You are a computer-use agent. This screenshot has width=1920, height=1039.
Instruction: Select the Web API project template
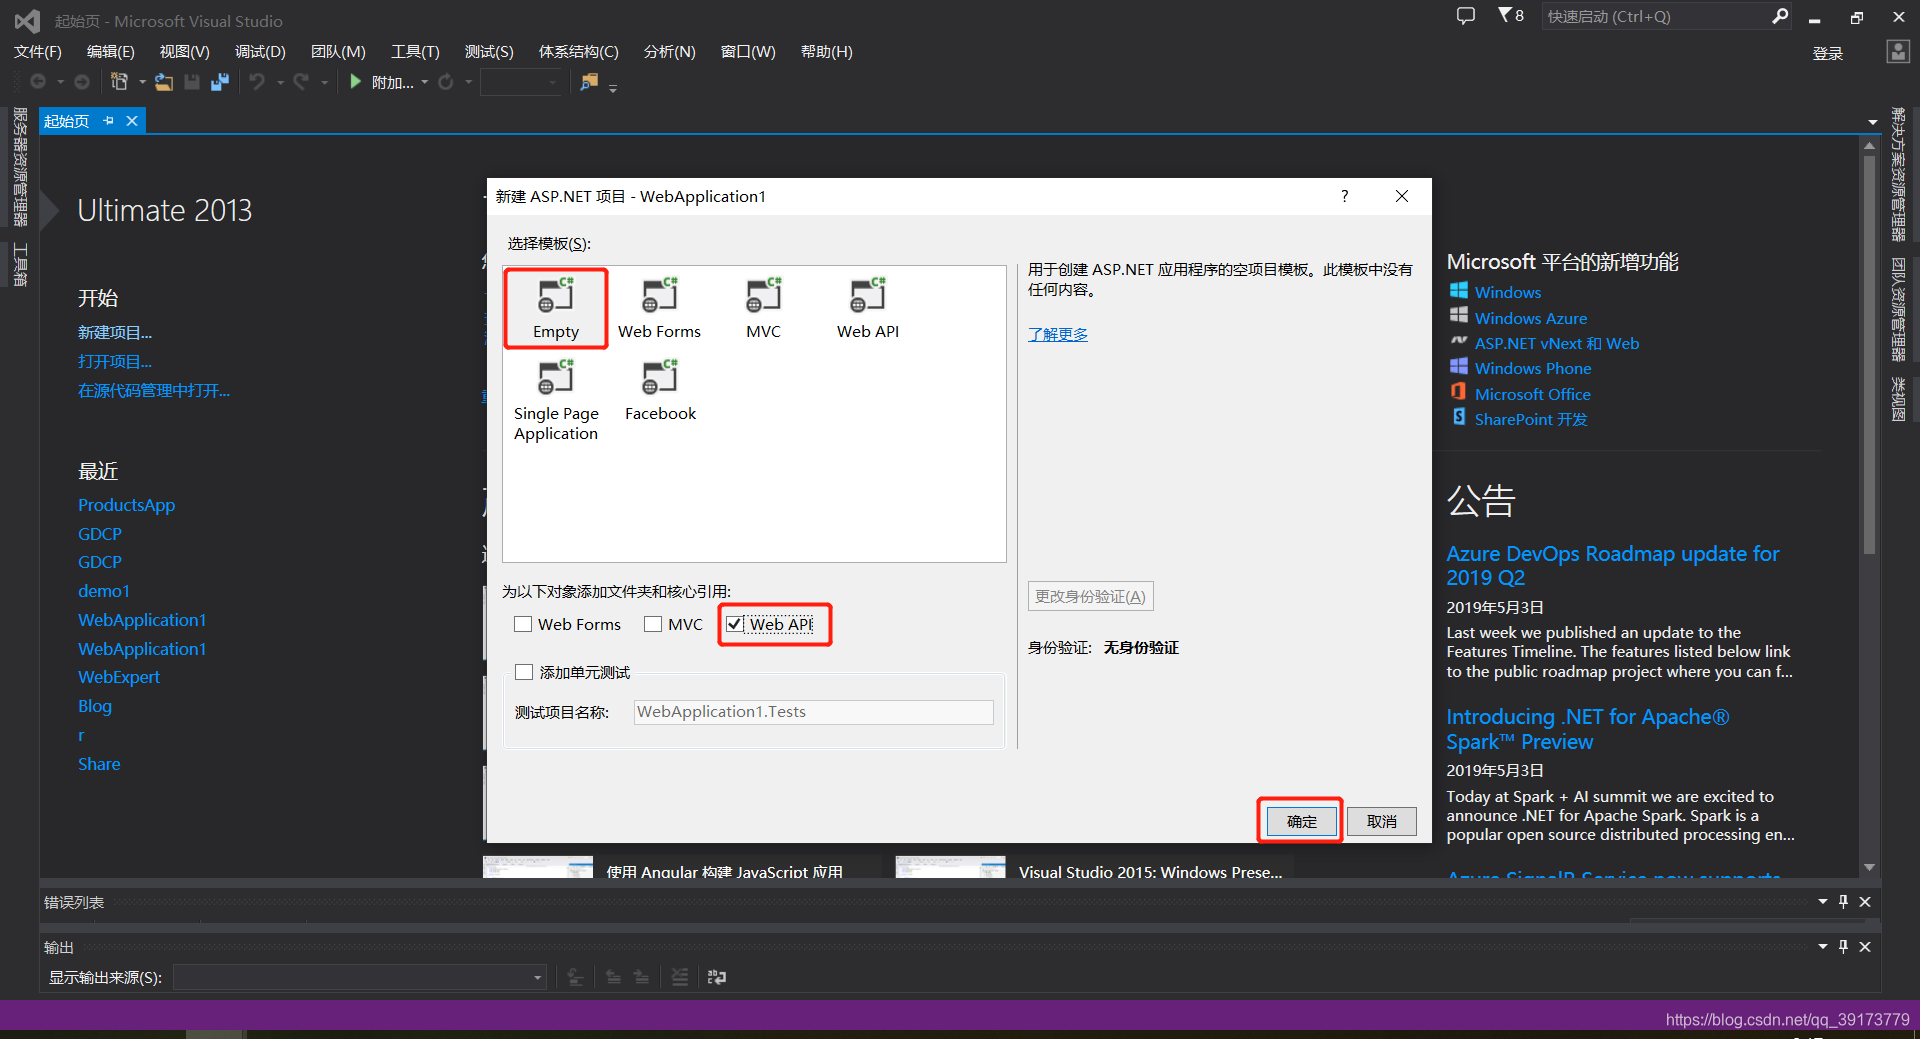(x=867, y=308)
